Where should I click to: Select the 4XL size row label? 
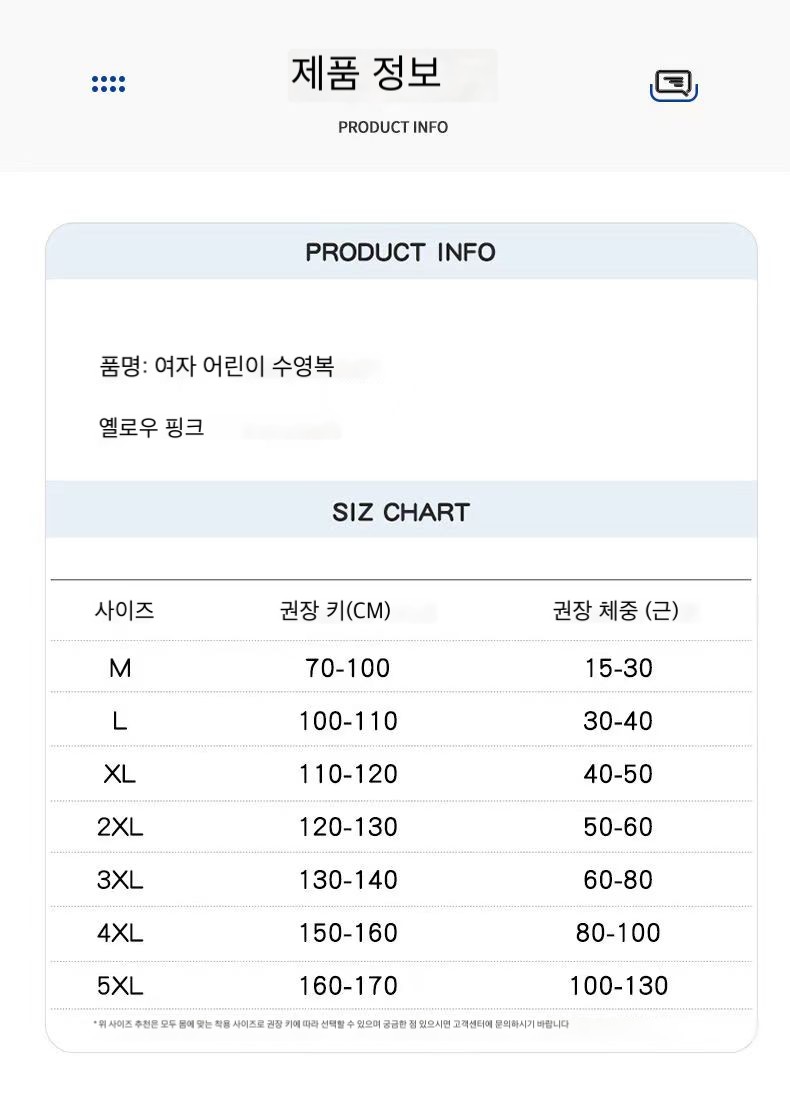point(120,933)
